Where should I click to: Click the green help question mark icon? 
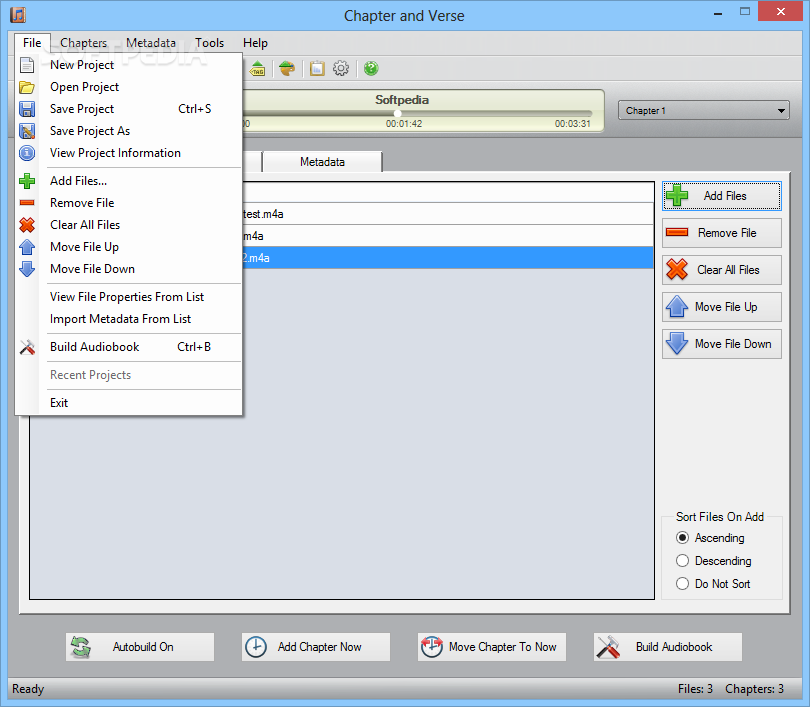(x=371, y=68)
